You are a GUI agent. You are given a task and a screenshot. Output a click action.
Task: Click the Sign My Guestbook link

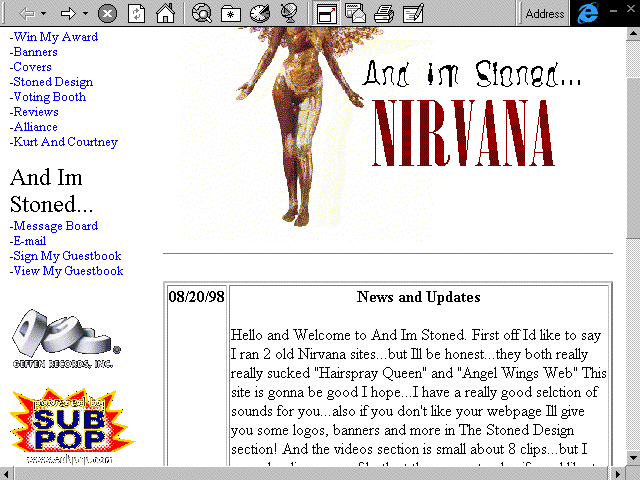point(67,256)
